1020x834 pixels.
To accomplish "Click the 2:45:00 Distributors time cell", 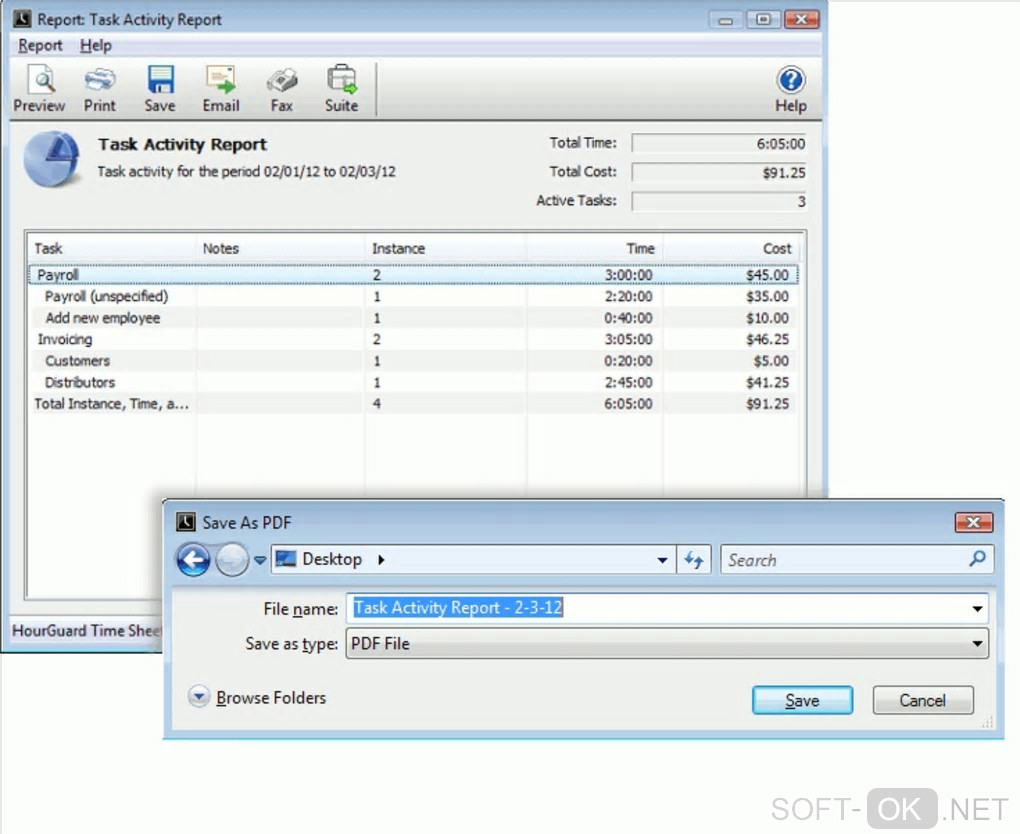I will pyautogui.click(x=628, y=383).
